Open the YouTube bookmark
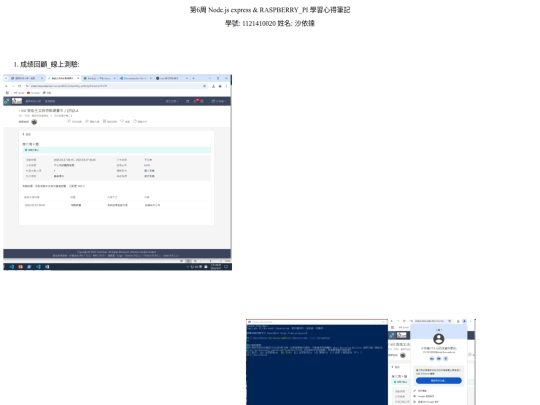540x405 pixels. pyautogui.click(x=33, y=93)
